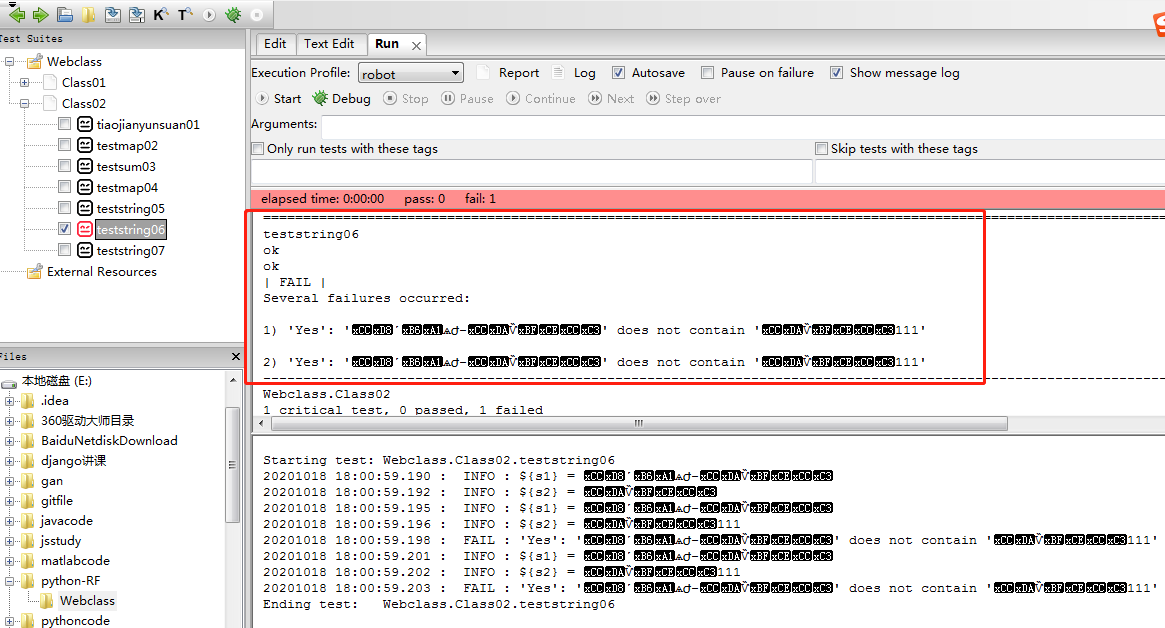Check the teststring07 test checkbox

pyautogui.click(x=65, y=249)
